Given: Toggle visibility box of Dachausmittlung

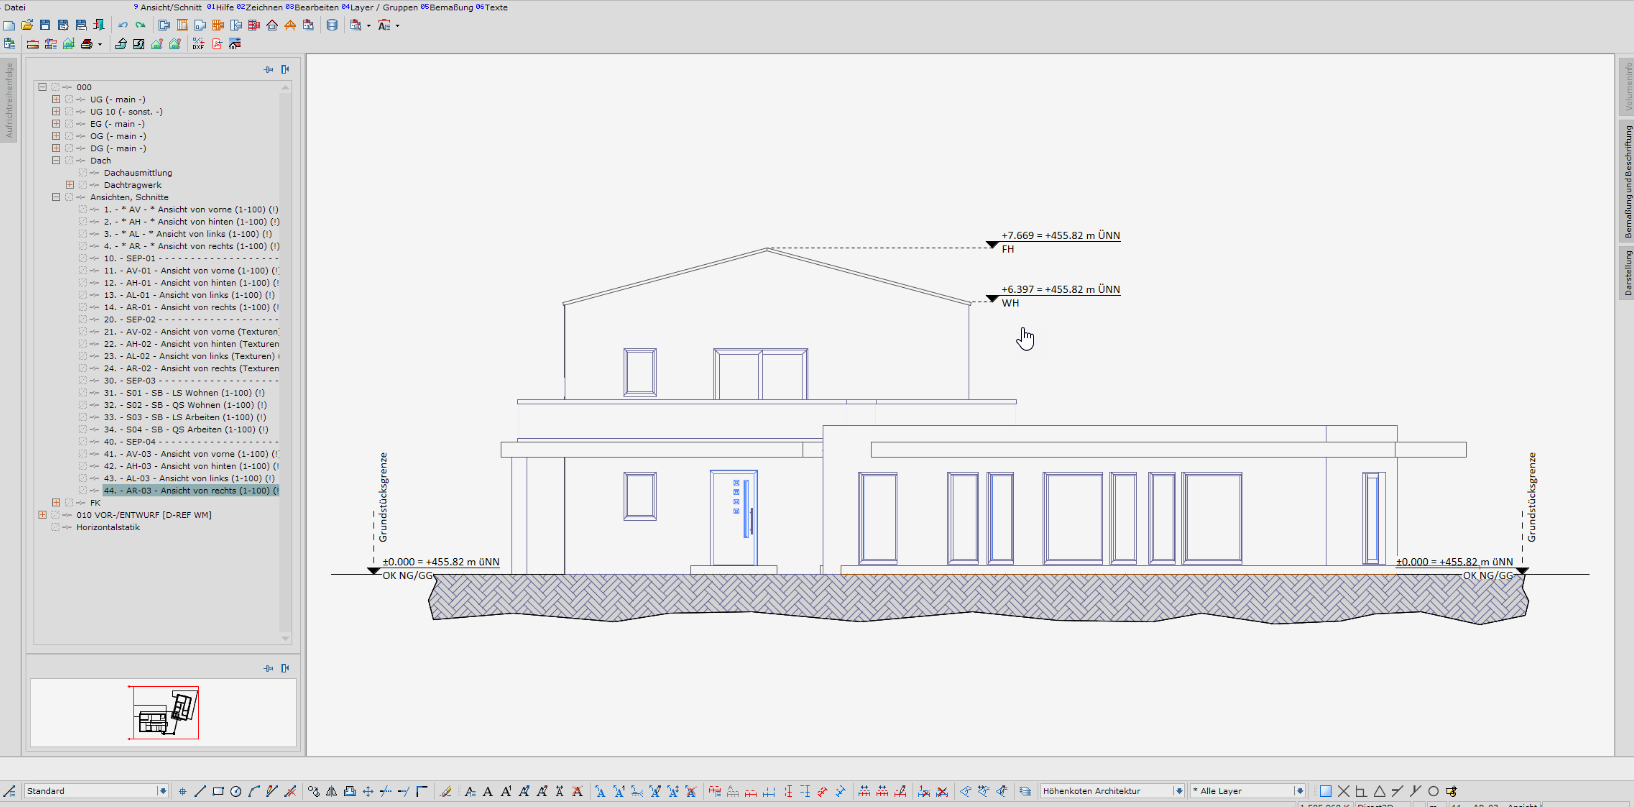Looking at the screenshot, I should tap(83, 173).
